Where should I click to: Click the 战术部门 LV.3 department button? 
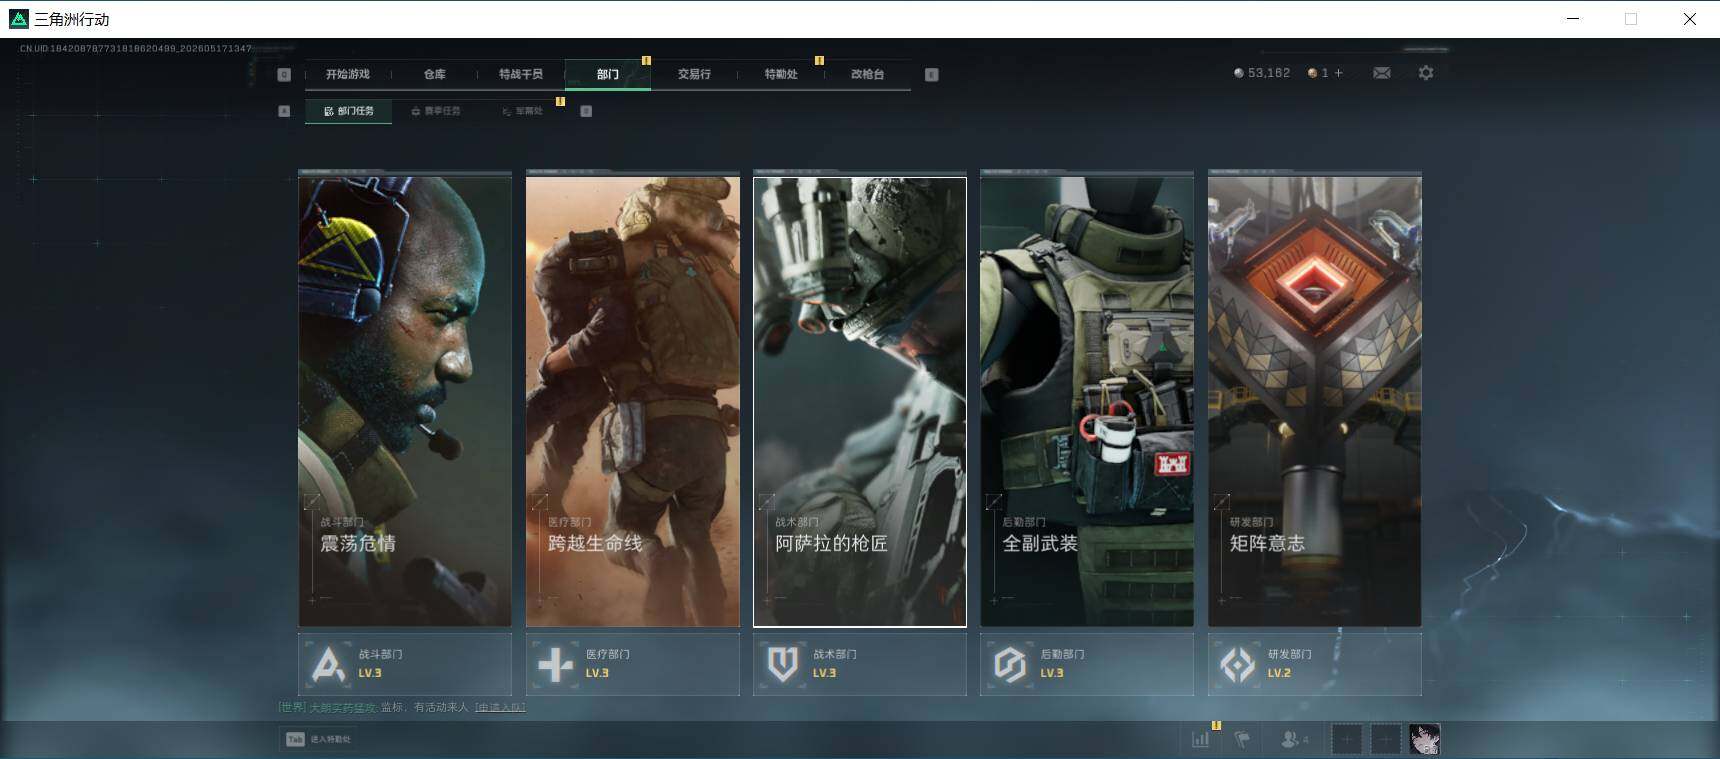tap(860, 664)
